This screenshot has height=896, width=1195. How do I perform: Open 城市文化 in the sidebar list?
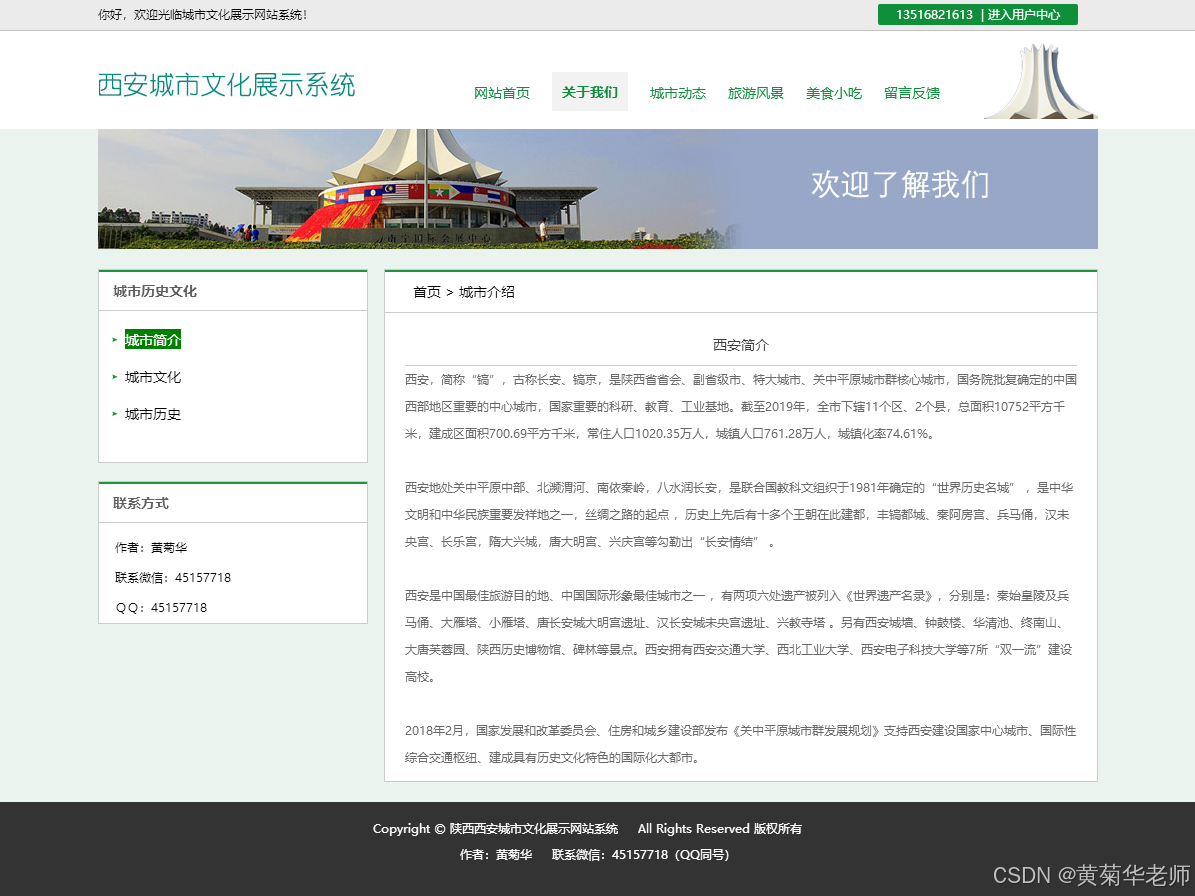coord(152,377)
